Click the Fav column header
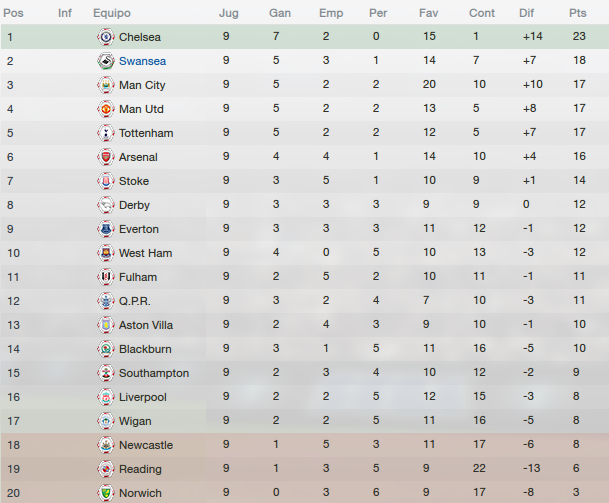The image size is (609, 503). pos(428,13)
